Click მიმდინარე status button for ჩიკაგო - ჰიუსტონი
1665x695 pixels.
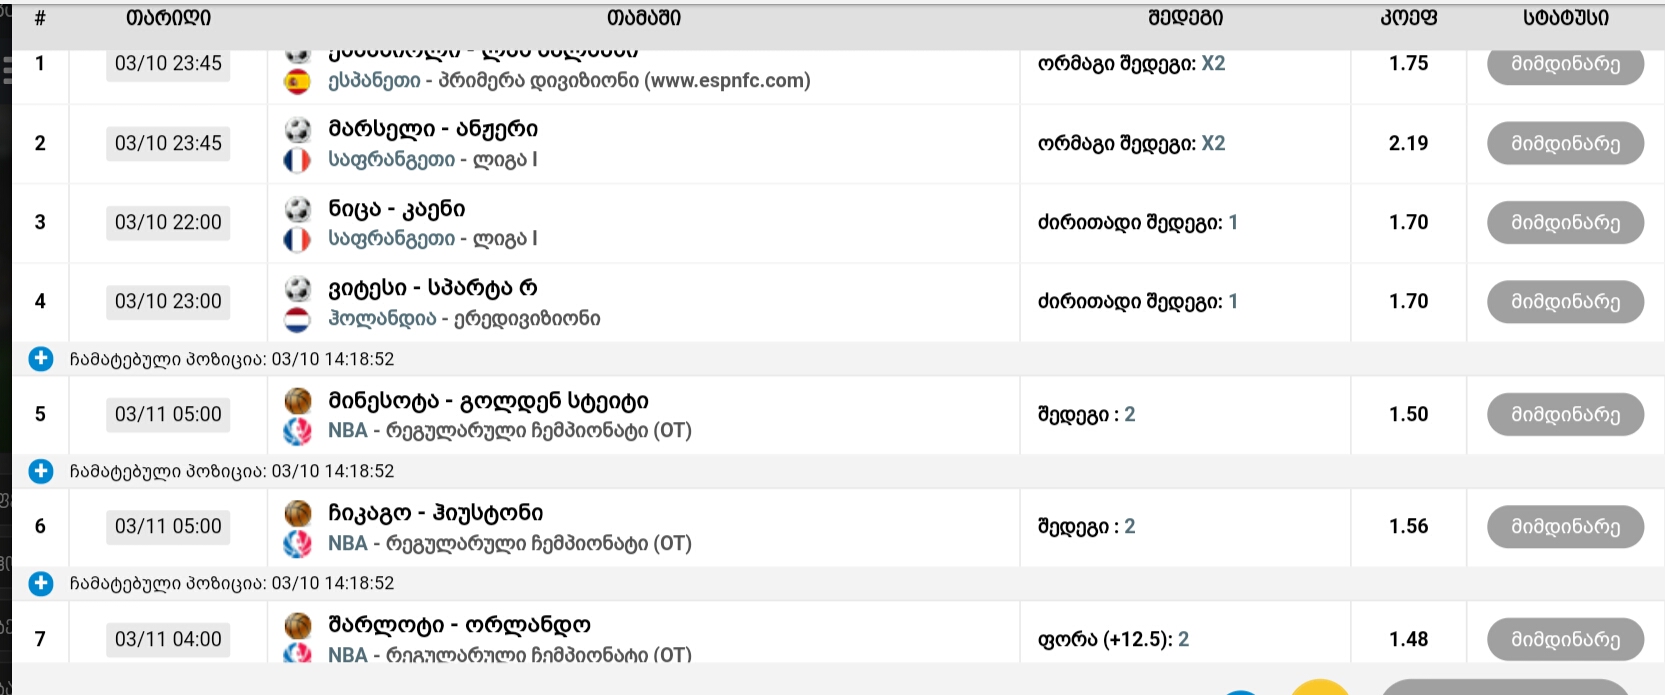pos(1565,527)
